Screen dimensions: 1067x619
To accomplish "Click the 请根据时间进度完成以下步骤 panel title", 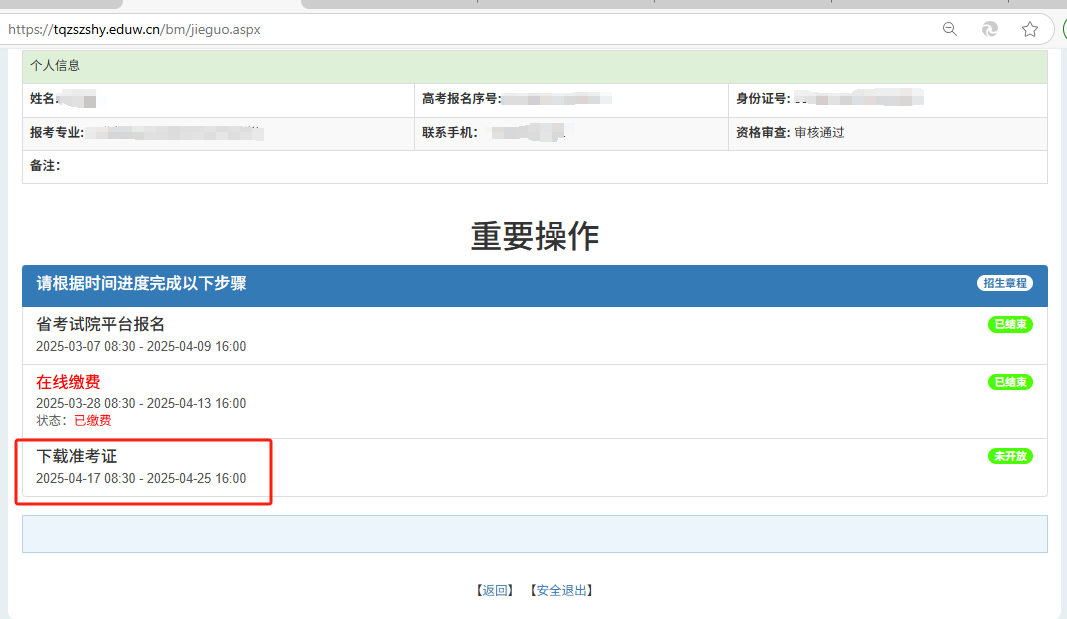I will [142, 283].
